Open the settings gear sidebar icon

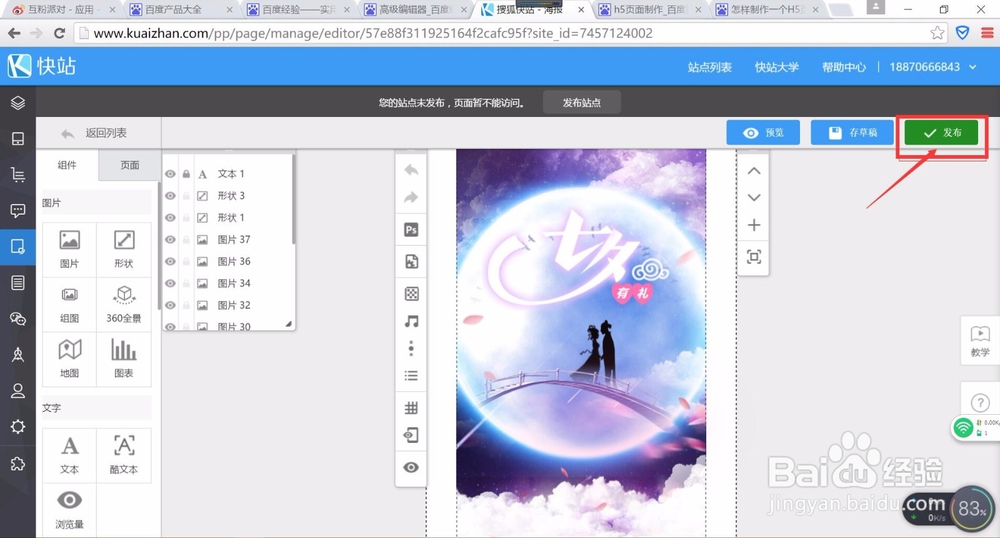pos(18,426)
